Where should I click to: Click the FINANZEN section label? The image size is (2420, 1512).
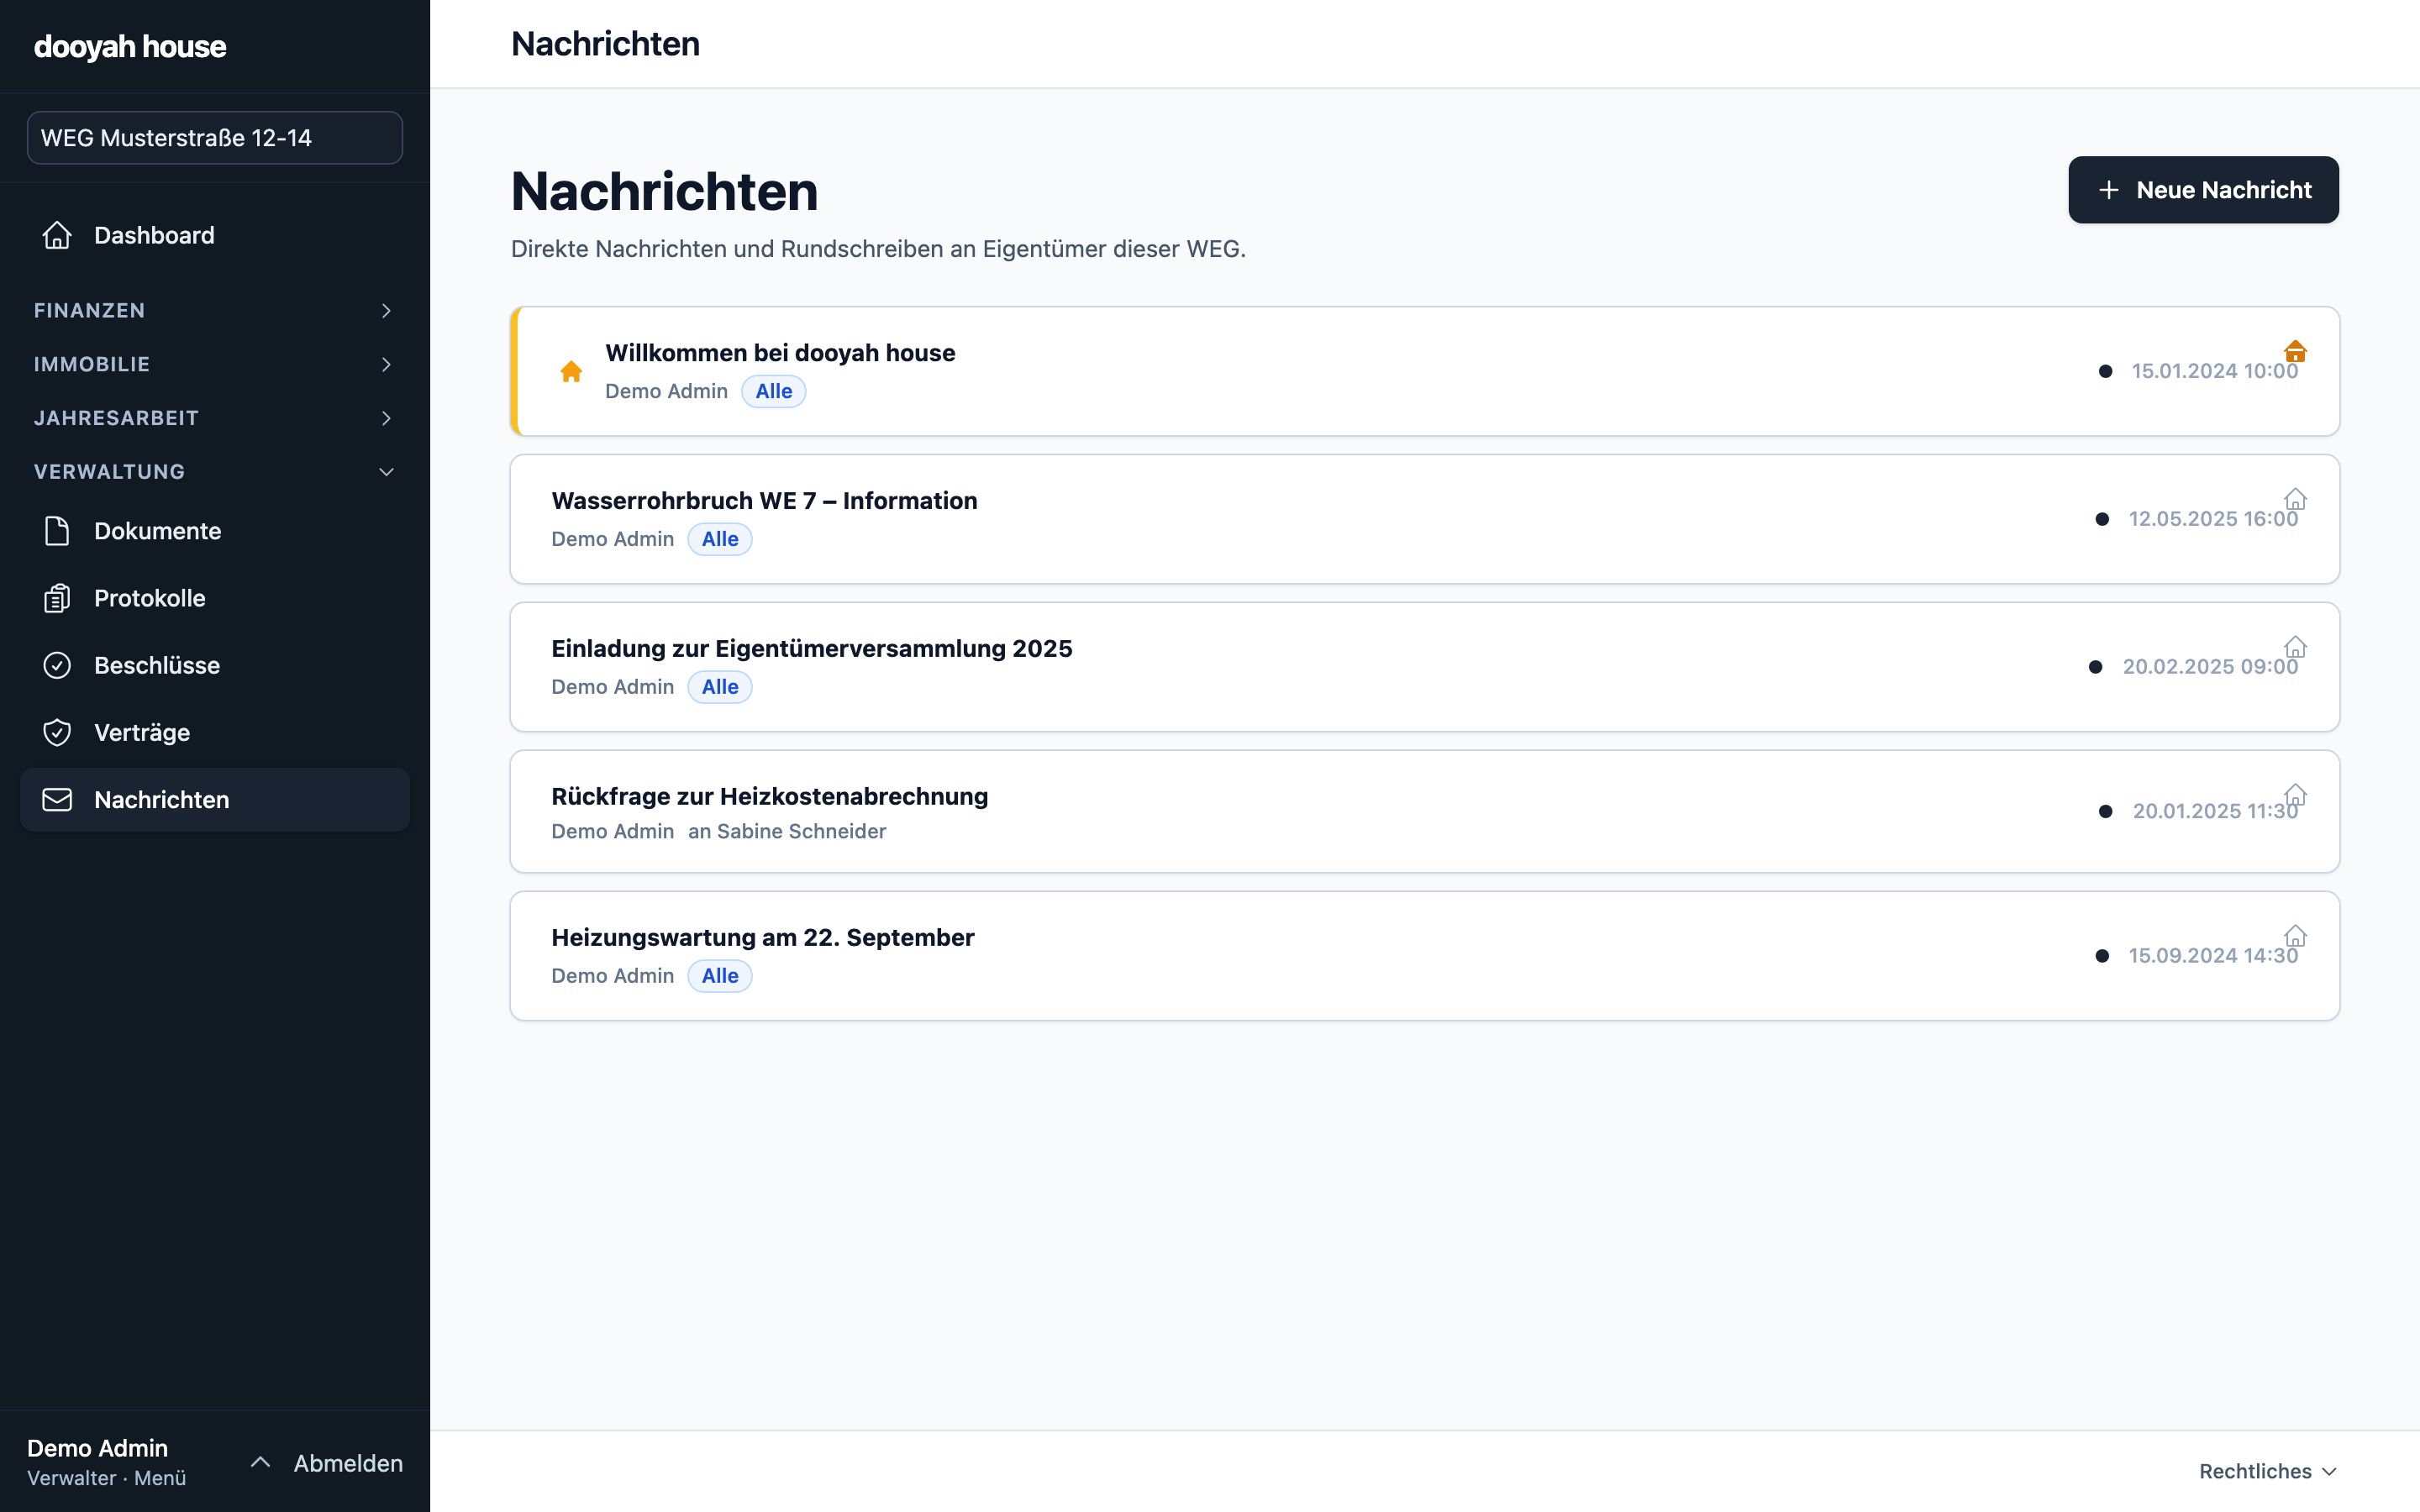(89, 311)
